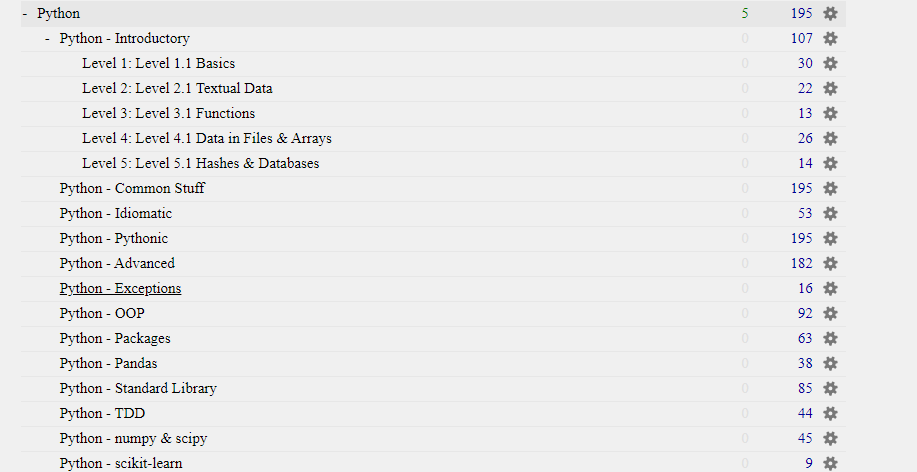917x472 pixels.
Task: Click due count 182 for Python - Advanced
Action: (801, 263)
